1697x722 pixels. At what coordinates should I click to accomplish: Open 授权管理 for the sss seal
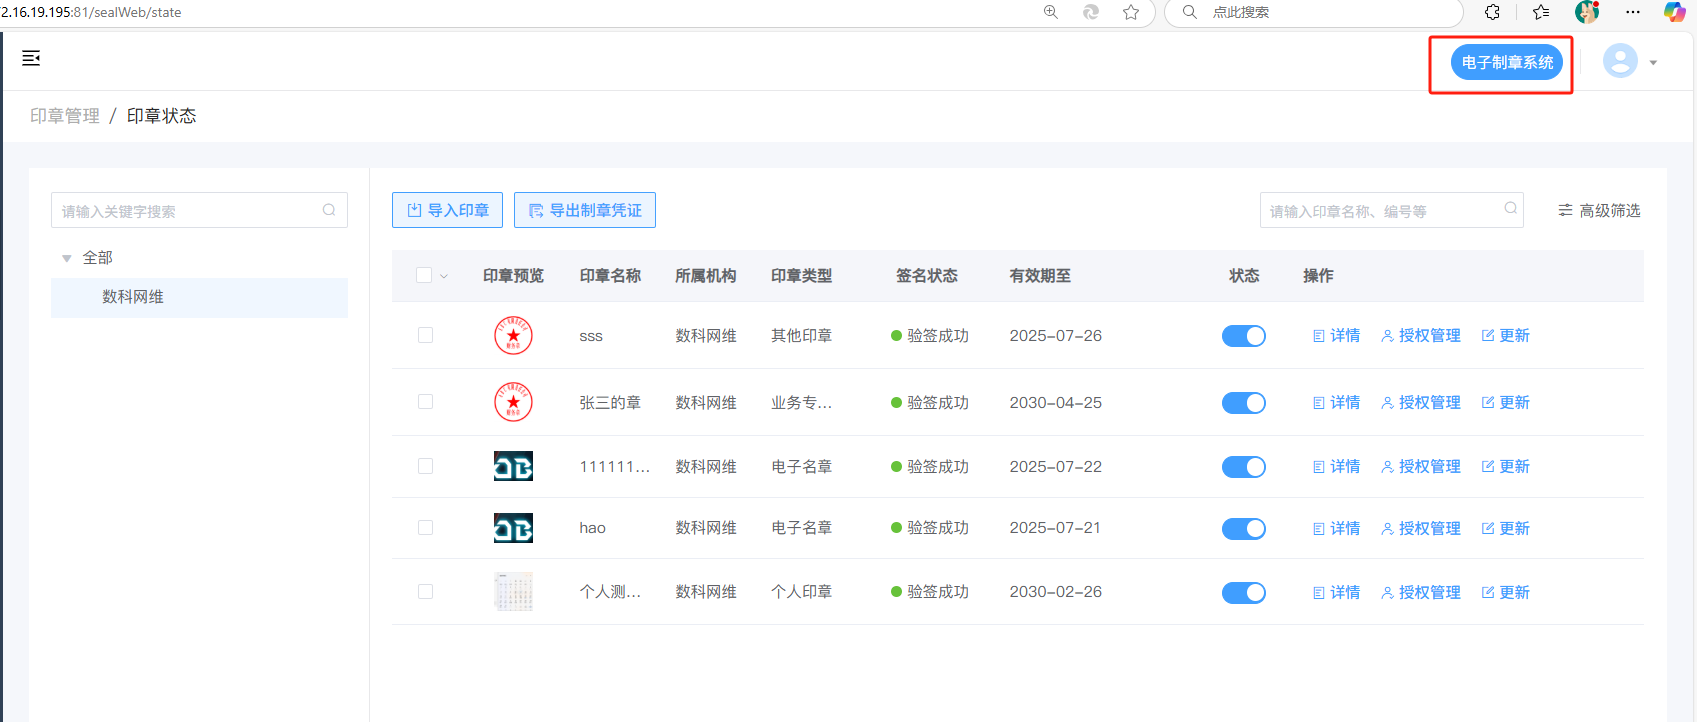tap(1421, 336)
